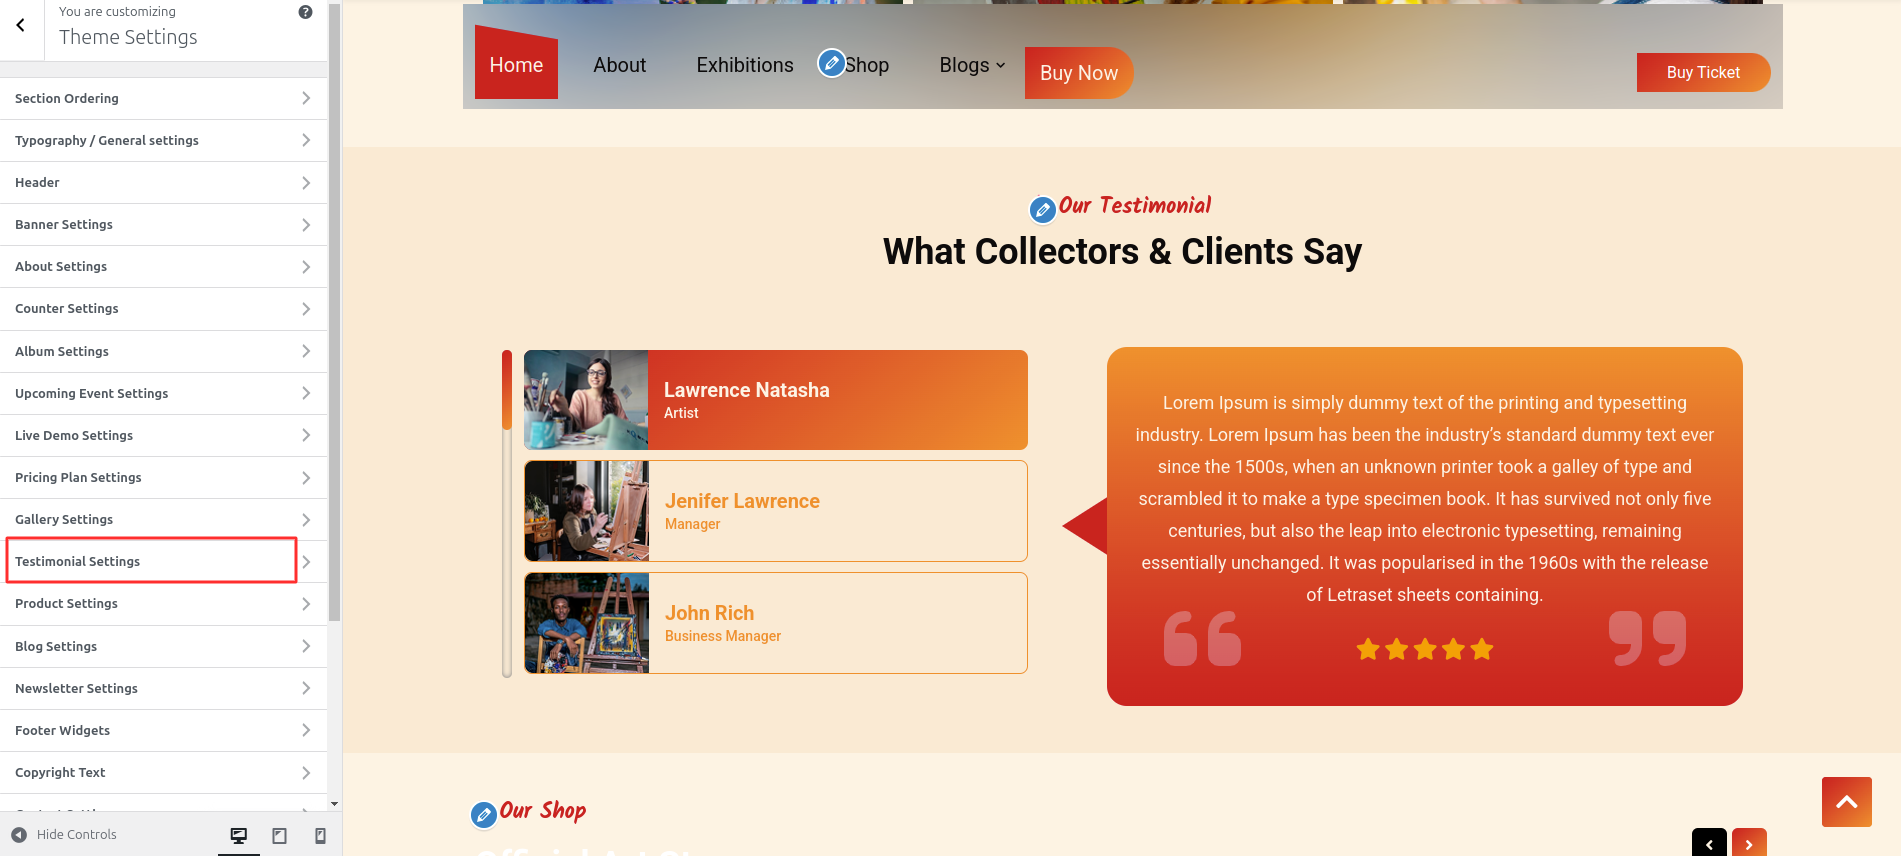The image size is (1901, 856).
Task: Open Header settings section
Action: click(x=163, y=182)
